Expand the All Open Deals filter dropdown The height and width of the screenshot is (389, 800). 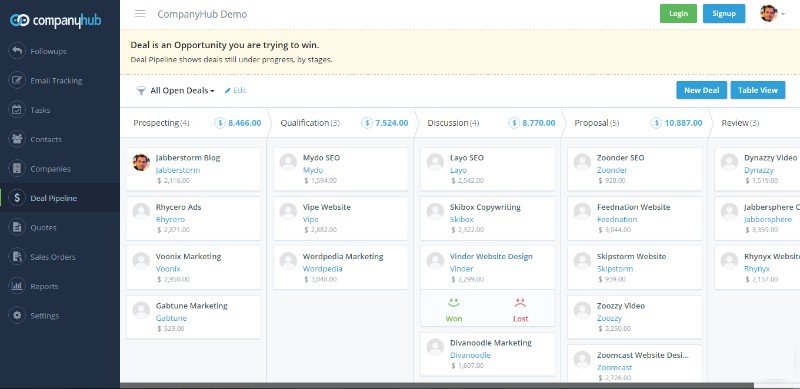(x=182, y=91)
